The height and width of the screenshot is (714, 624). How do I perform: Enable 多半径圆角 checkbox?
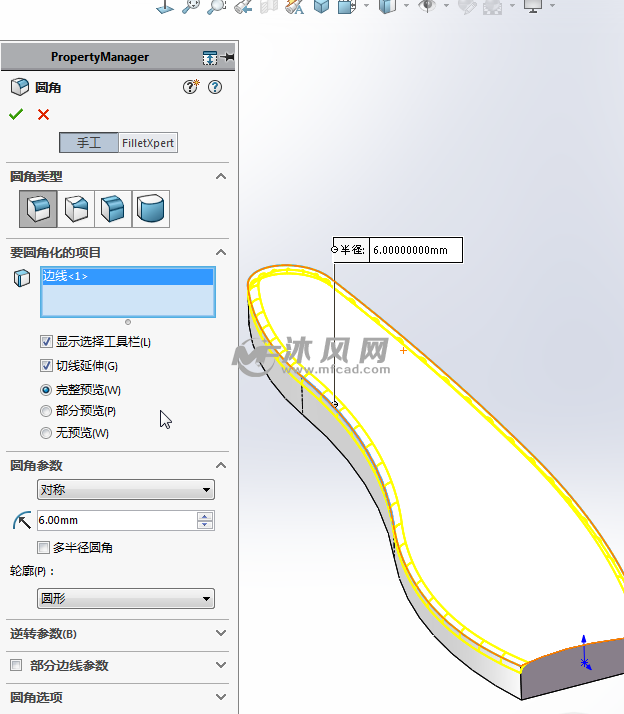(x=43, y=547)
